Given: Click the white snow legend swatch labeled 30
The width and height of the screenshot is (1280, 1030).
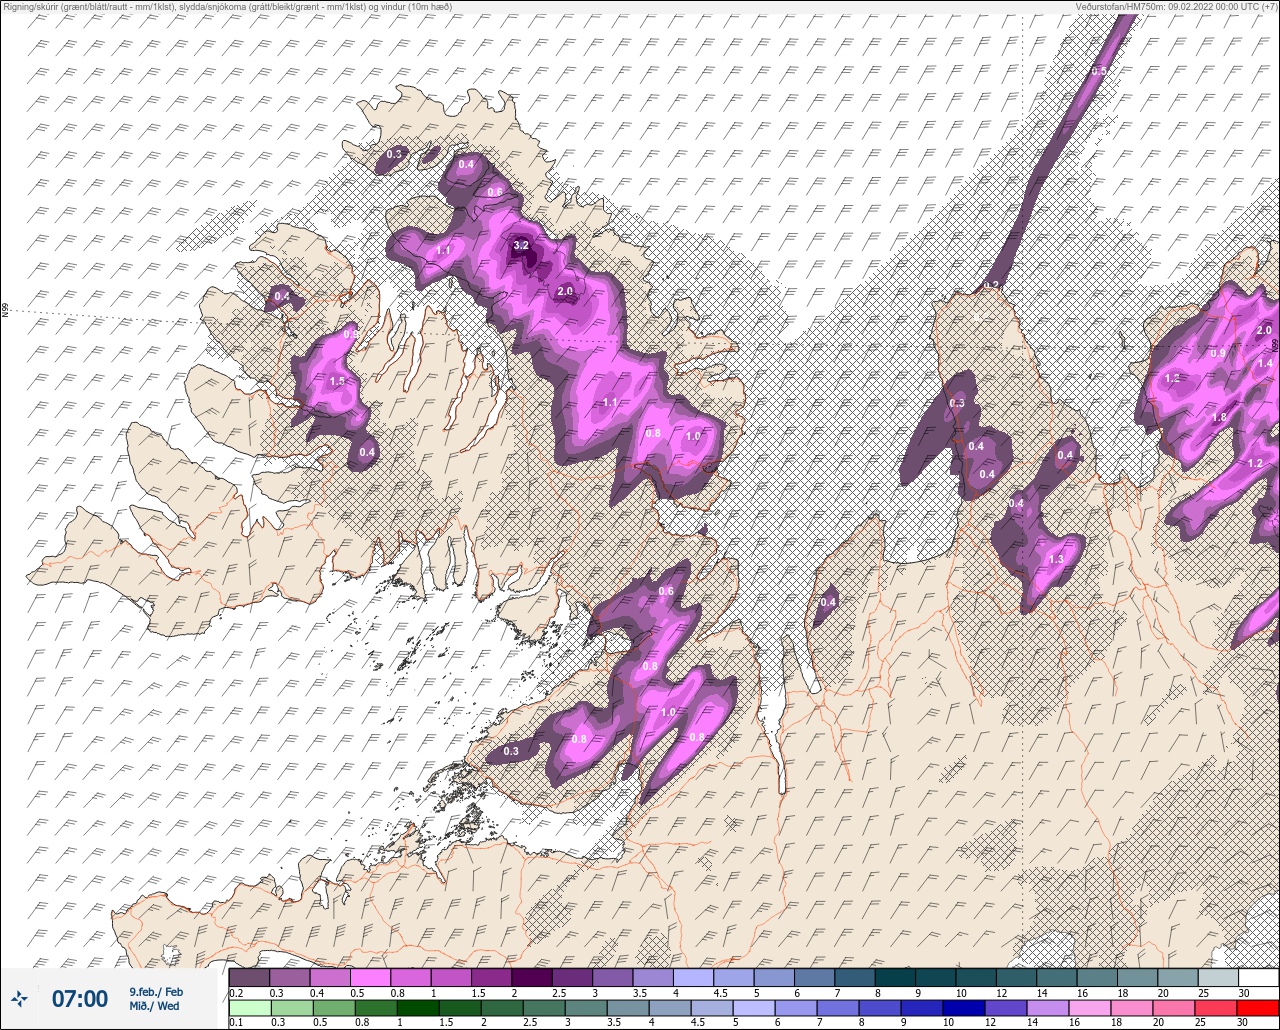Looking at the screenshot, I should pos(1257,977).
